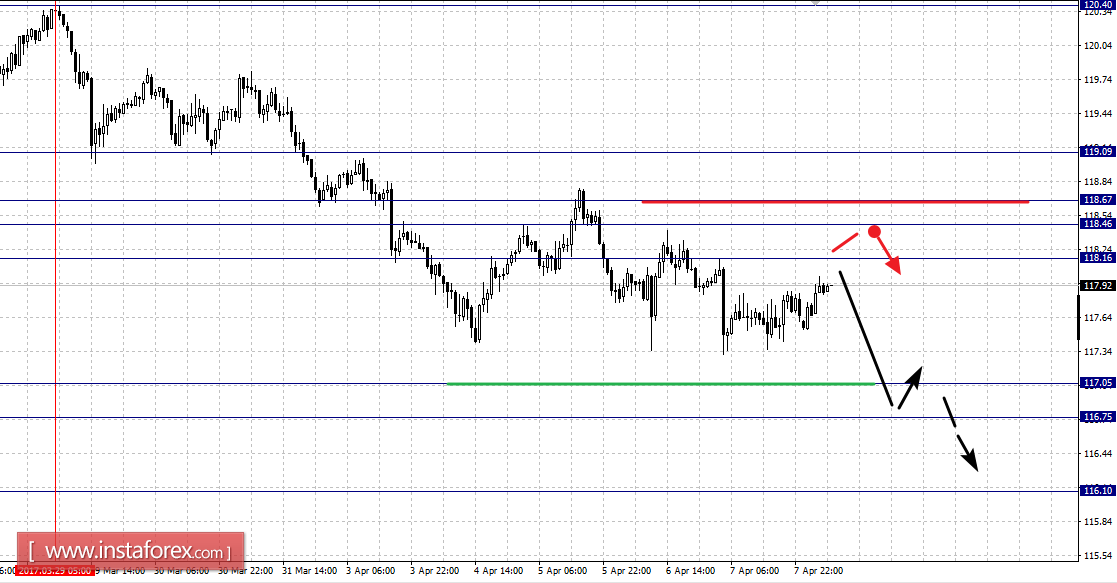Select the 118.46 price level label
Image resolution: width=1117 pixels, height=583 pixels.
[x=1098, y=224]
